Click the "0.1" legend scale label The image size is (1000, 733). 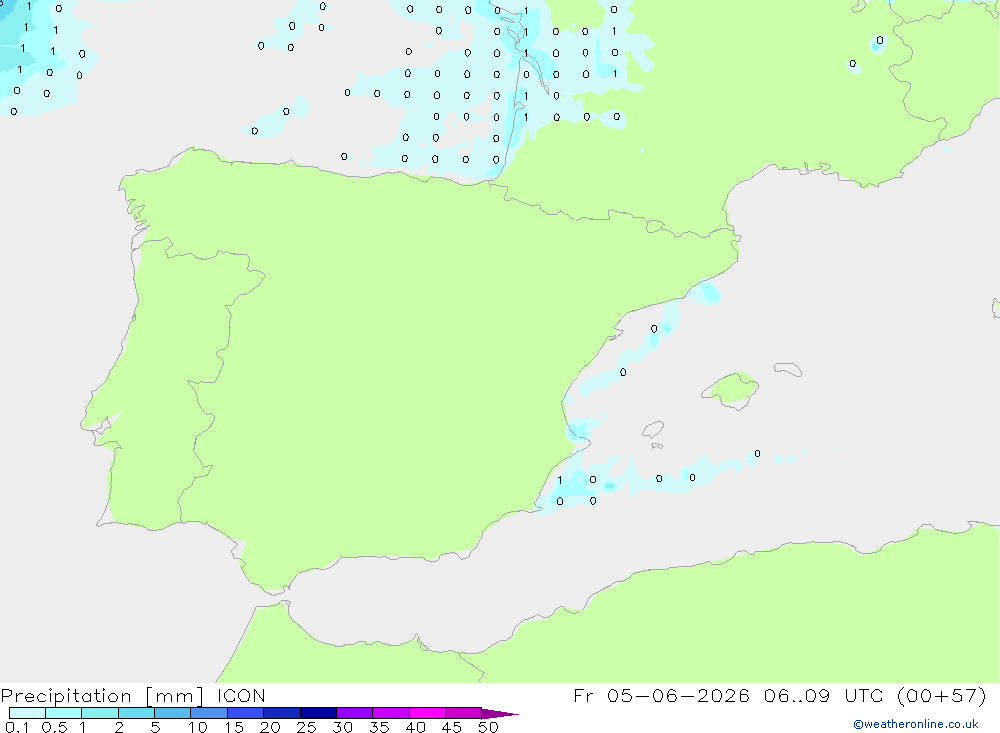point(17,727)
